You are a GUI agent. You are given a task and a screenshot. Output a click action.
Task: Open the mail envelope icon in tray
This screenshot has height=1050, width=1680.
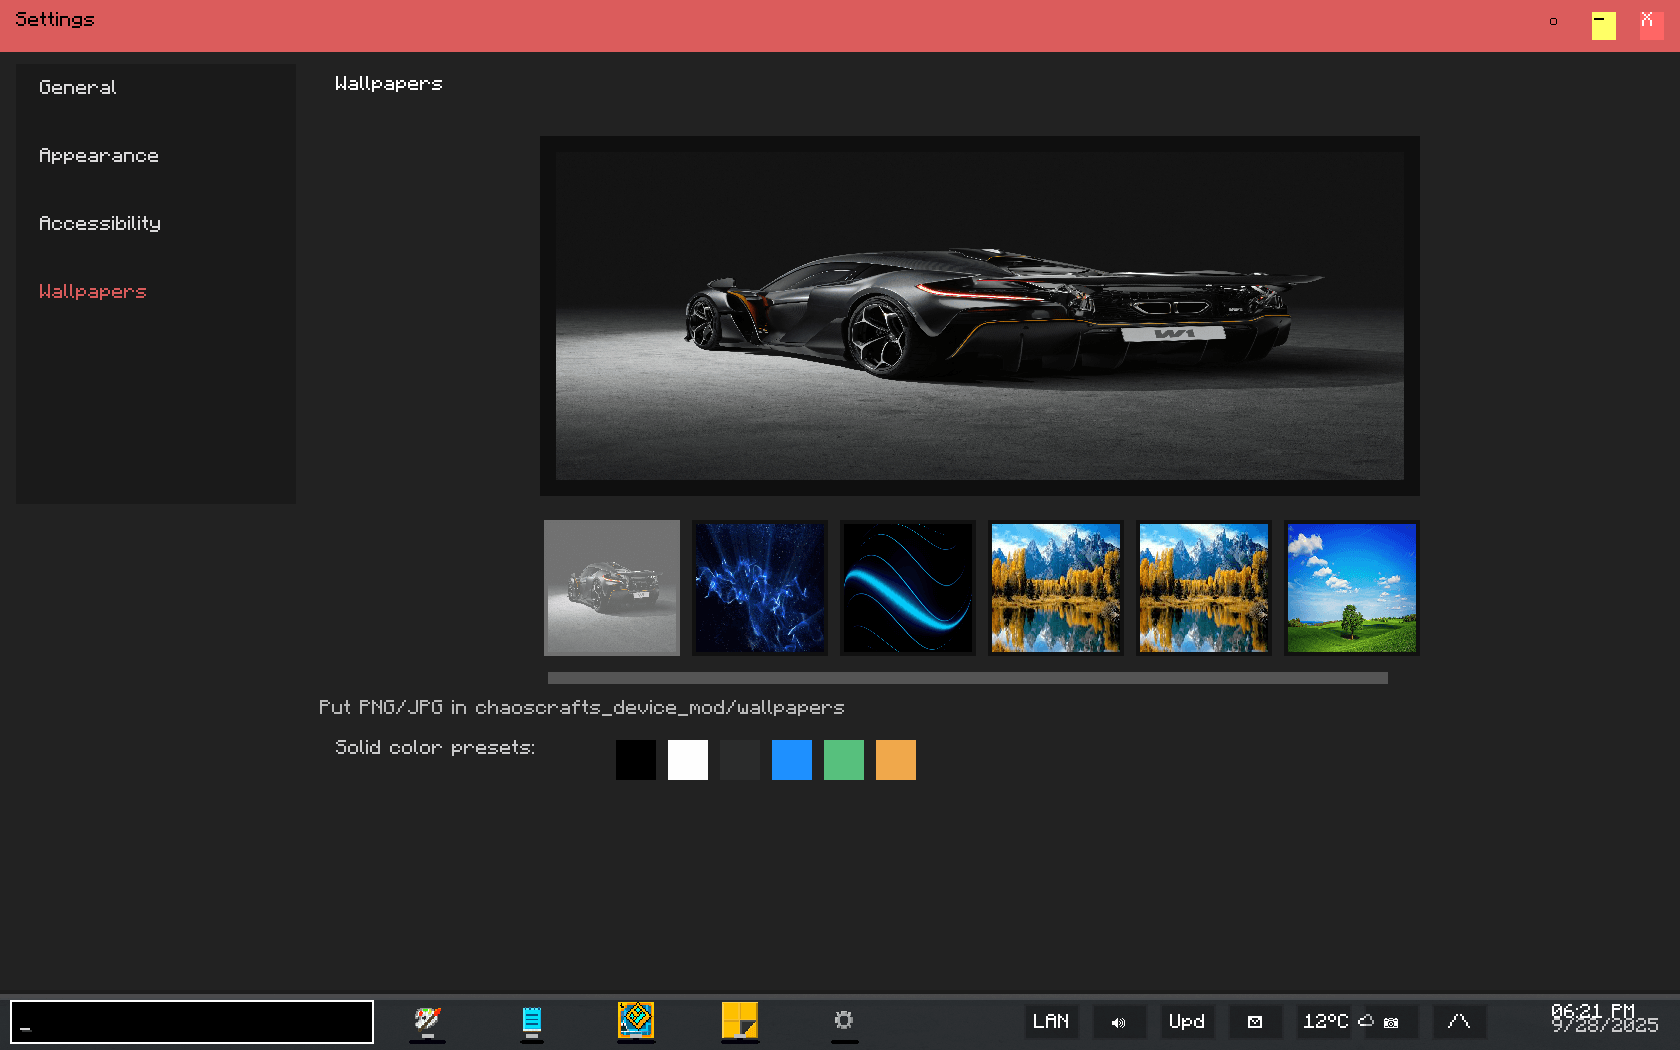click(x=1255, y=1022)
